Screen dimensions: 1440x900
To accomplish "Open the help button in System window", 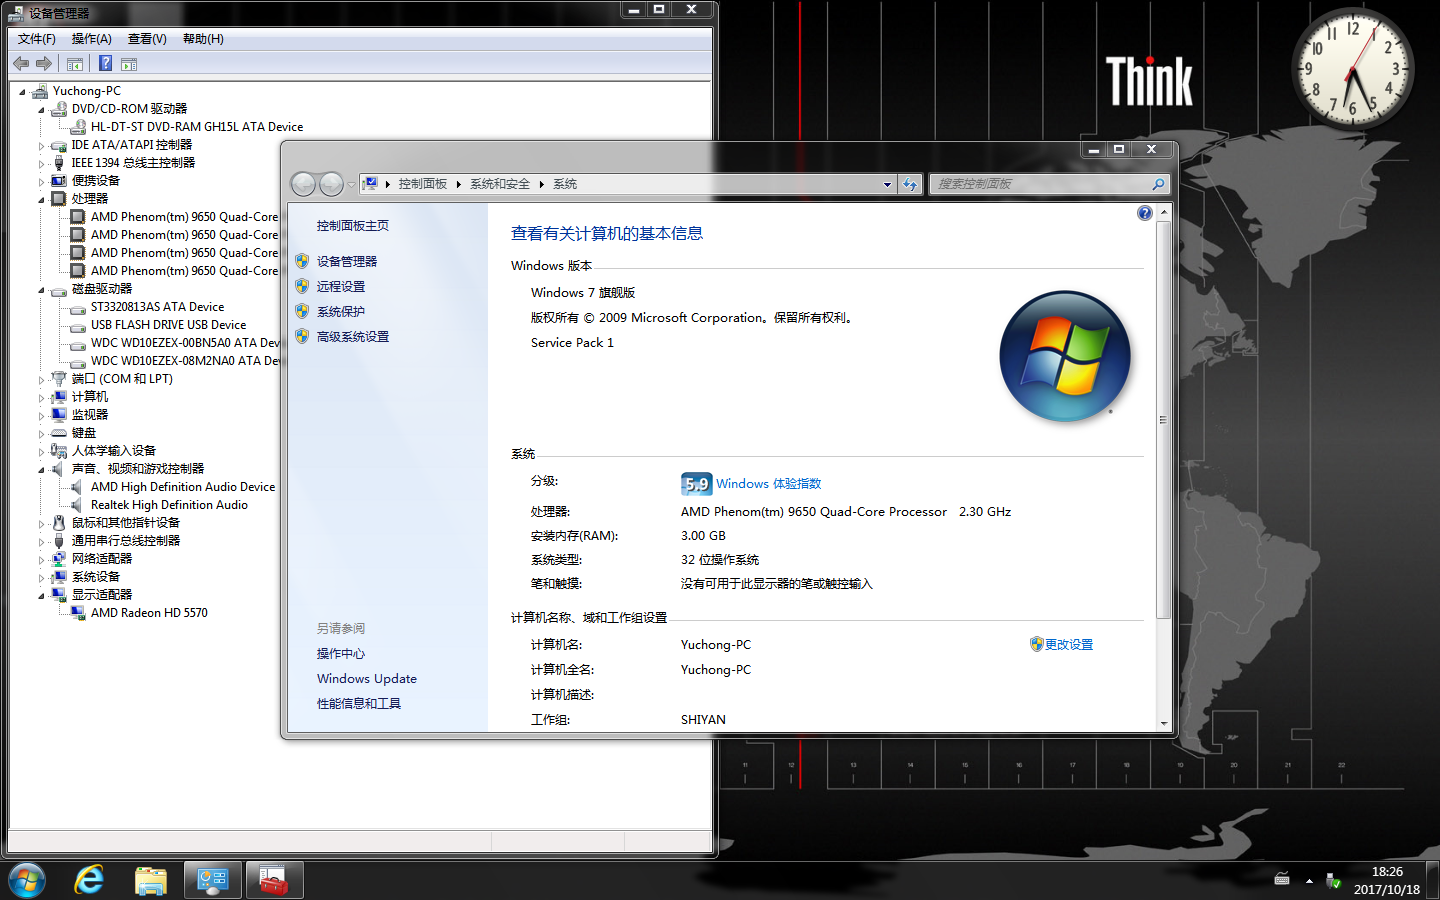I will (x=1145, y=213).
